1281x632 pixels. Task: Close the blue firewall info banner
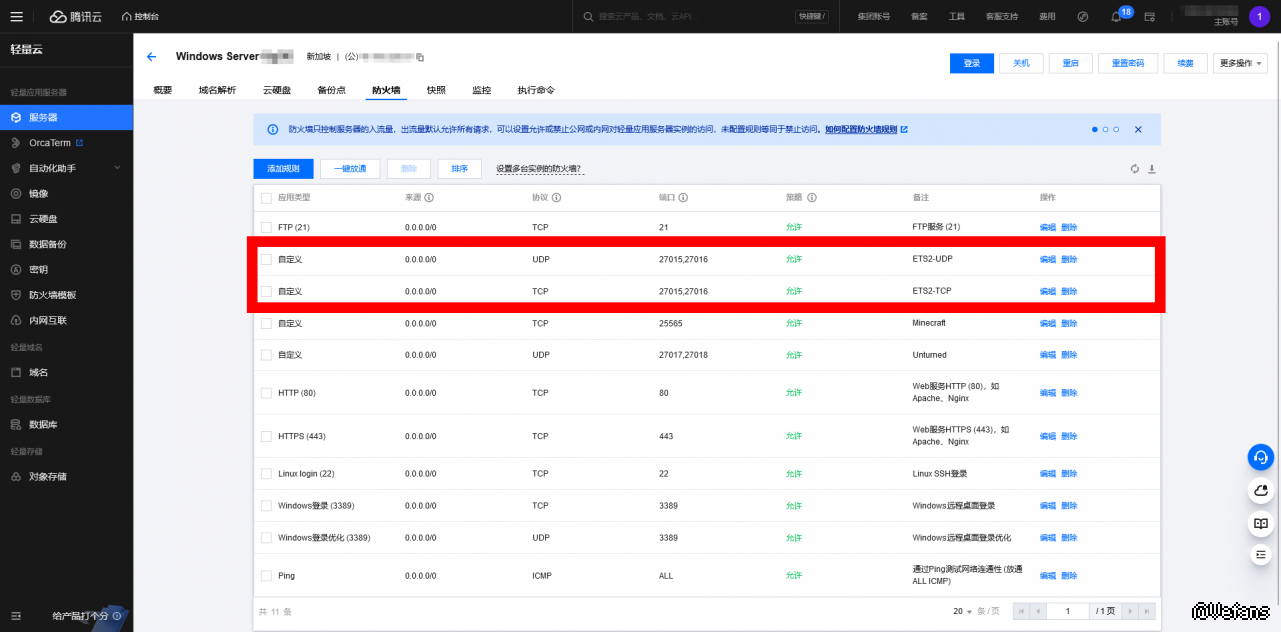tap(1138, 129)
